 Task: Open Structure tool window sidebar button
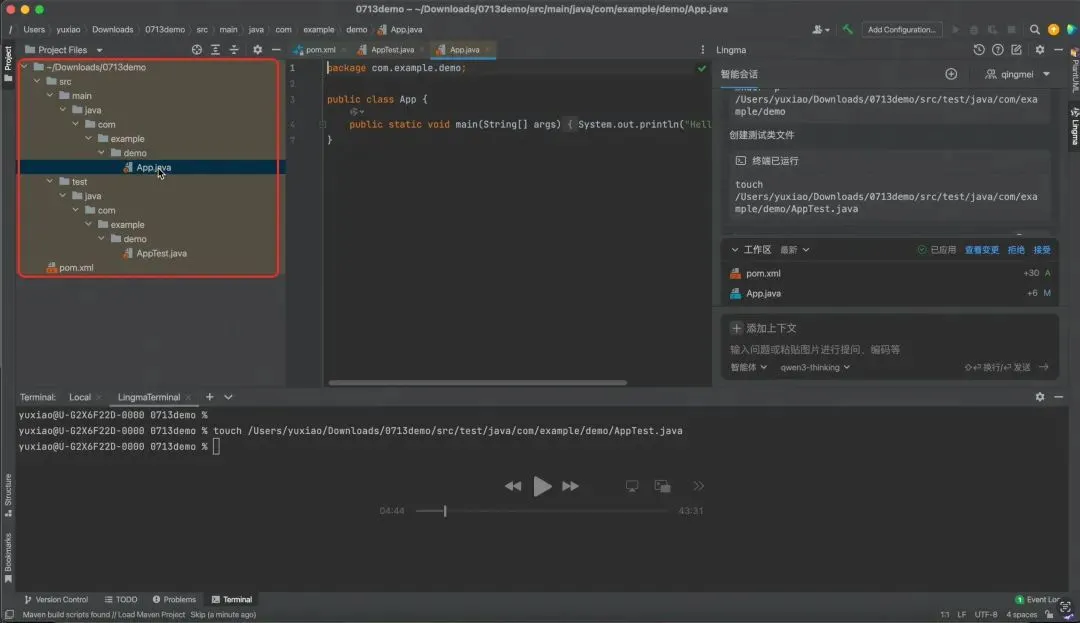8,495
